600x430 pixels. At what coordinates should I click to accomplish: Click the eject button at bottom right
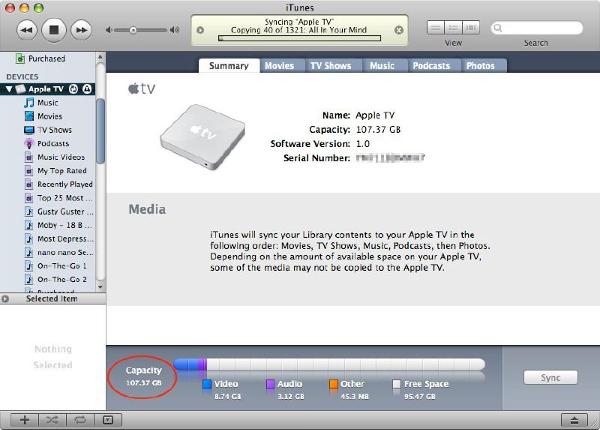click(574, 420)
